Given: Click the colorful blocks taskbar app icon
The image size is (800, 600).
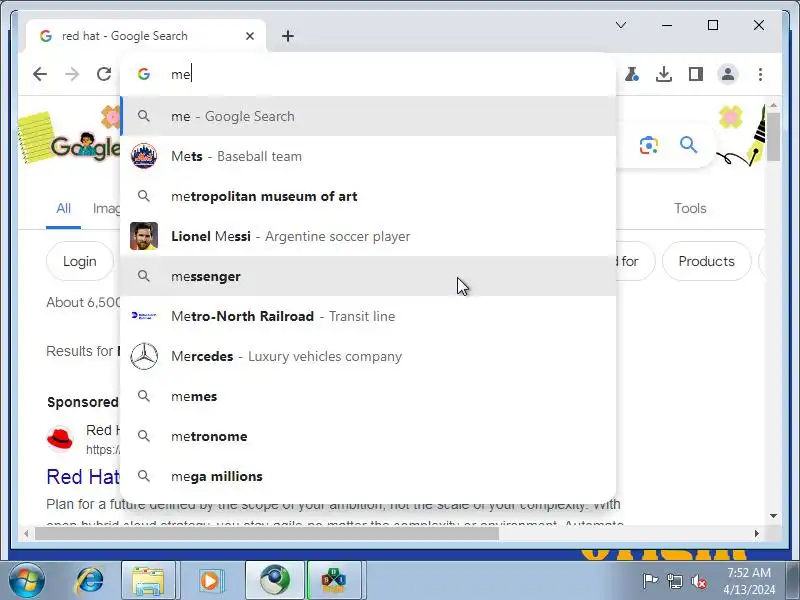Looking at the screenshot, I should 334,580.
